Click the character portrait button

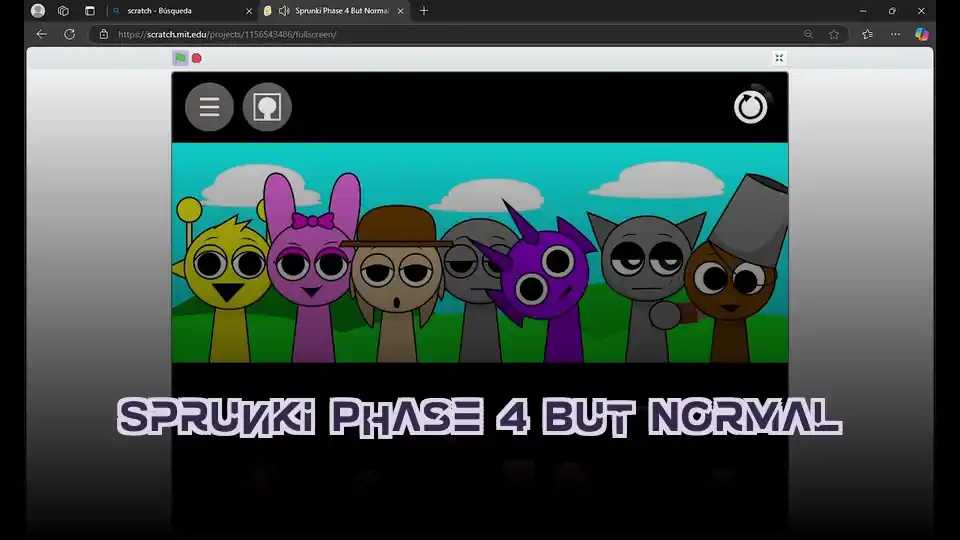(x=267, y=107)
